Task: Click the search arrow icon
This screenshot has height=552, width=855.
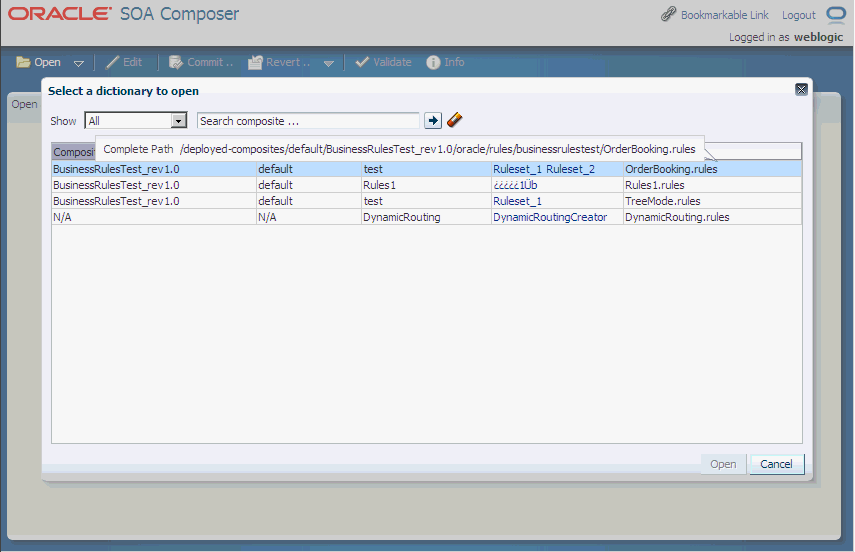Action: click(433, 121)
